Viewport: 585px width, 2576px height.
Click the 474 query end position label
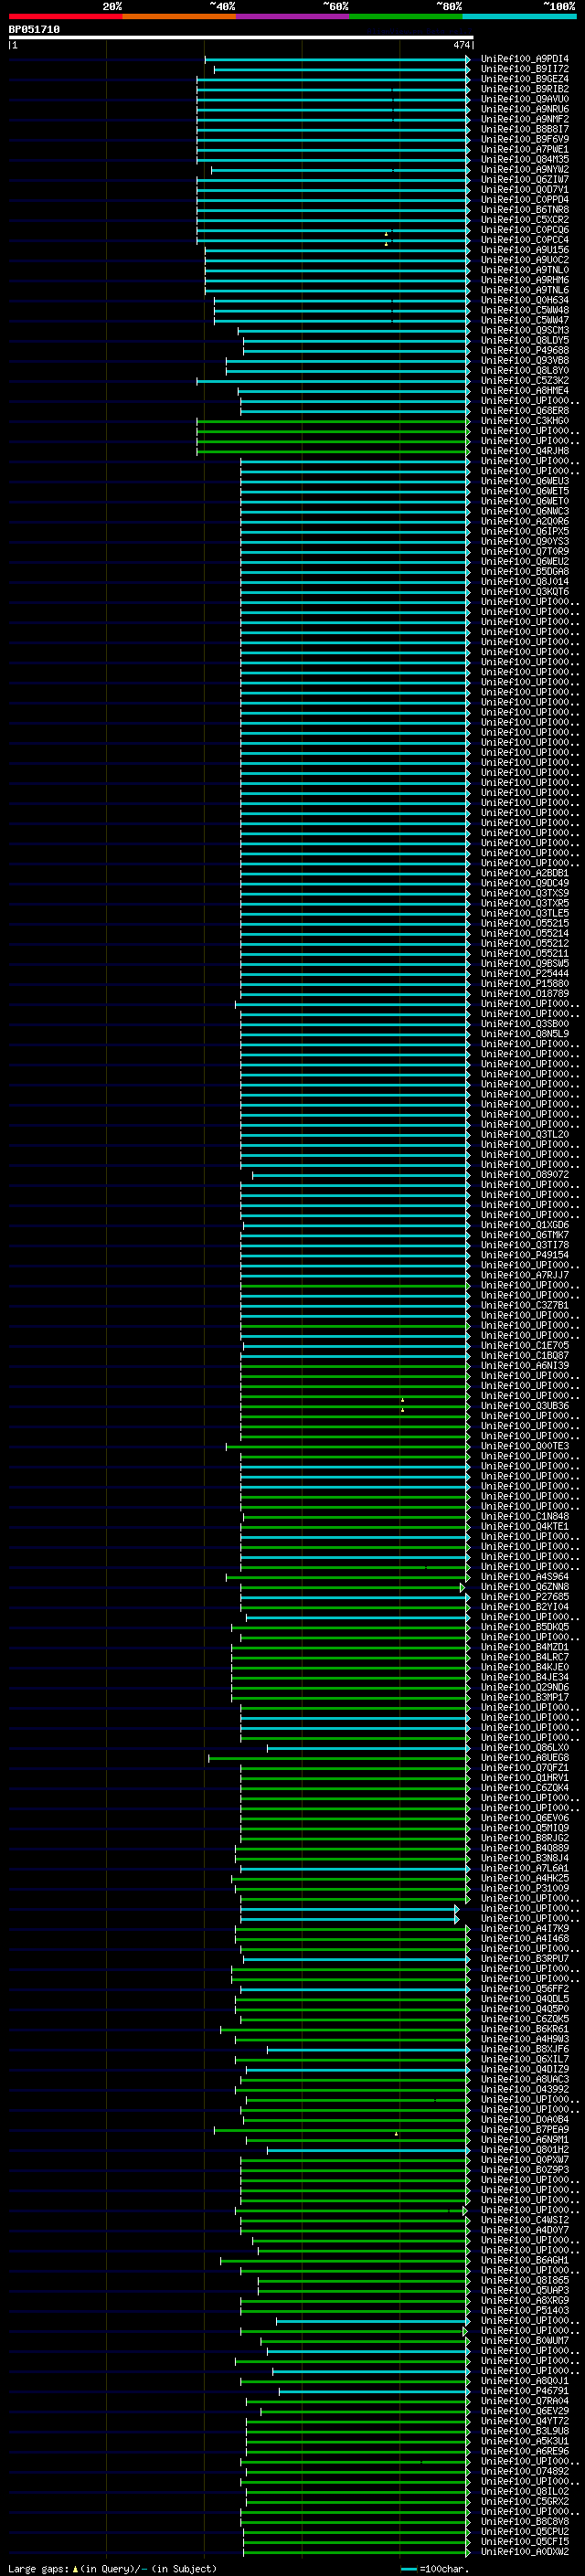click(x=461, y=45)
